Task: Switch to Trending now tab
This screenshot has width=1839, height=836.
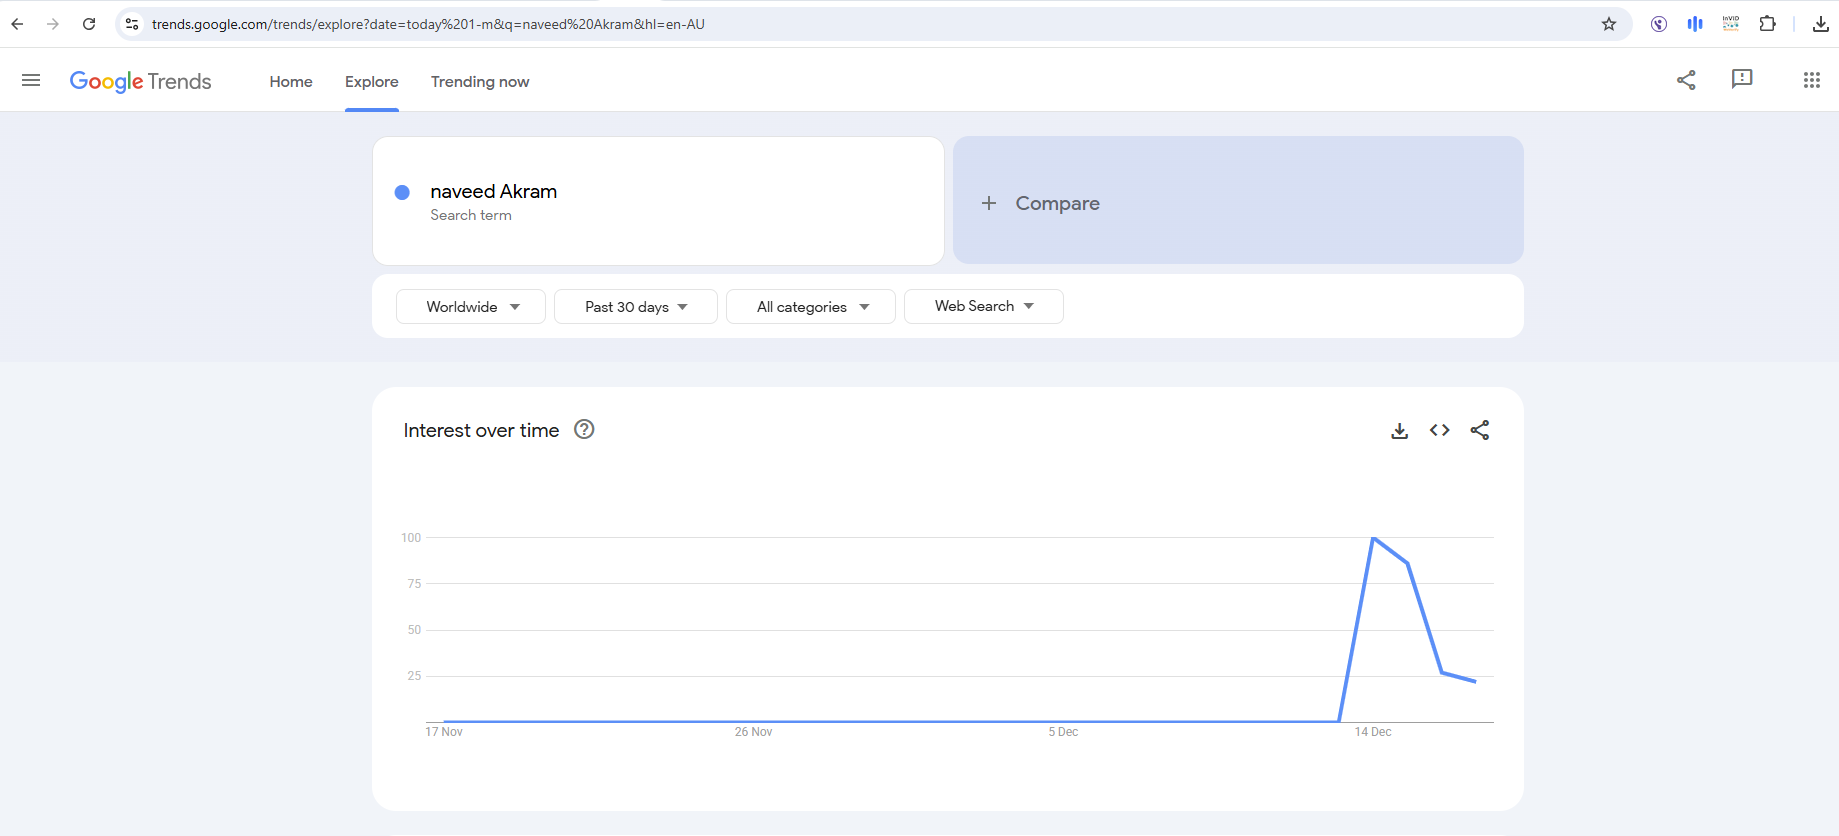Action: click(x=480, y=82)
